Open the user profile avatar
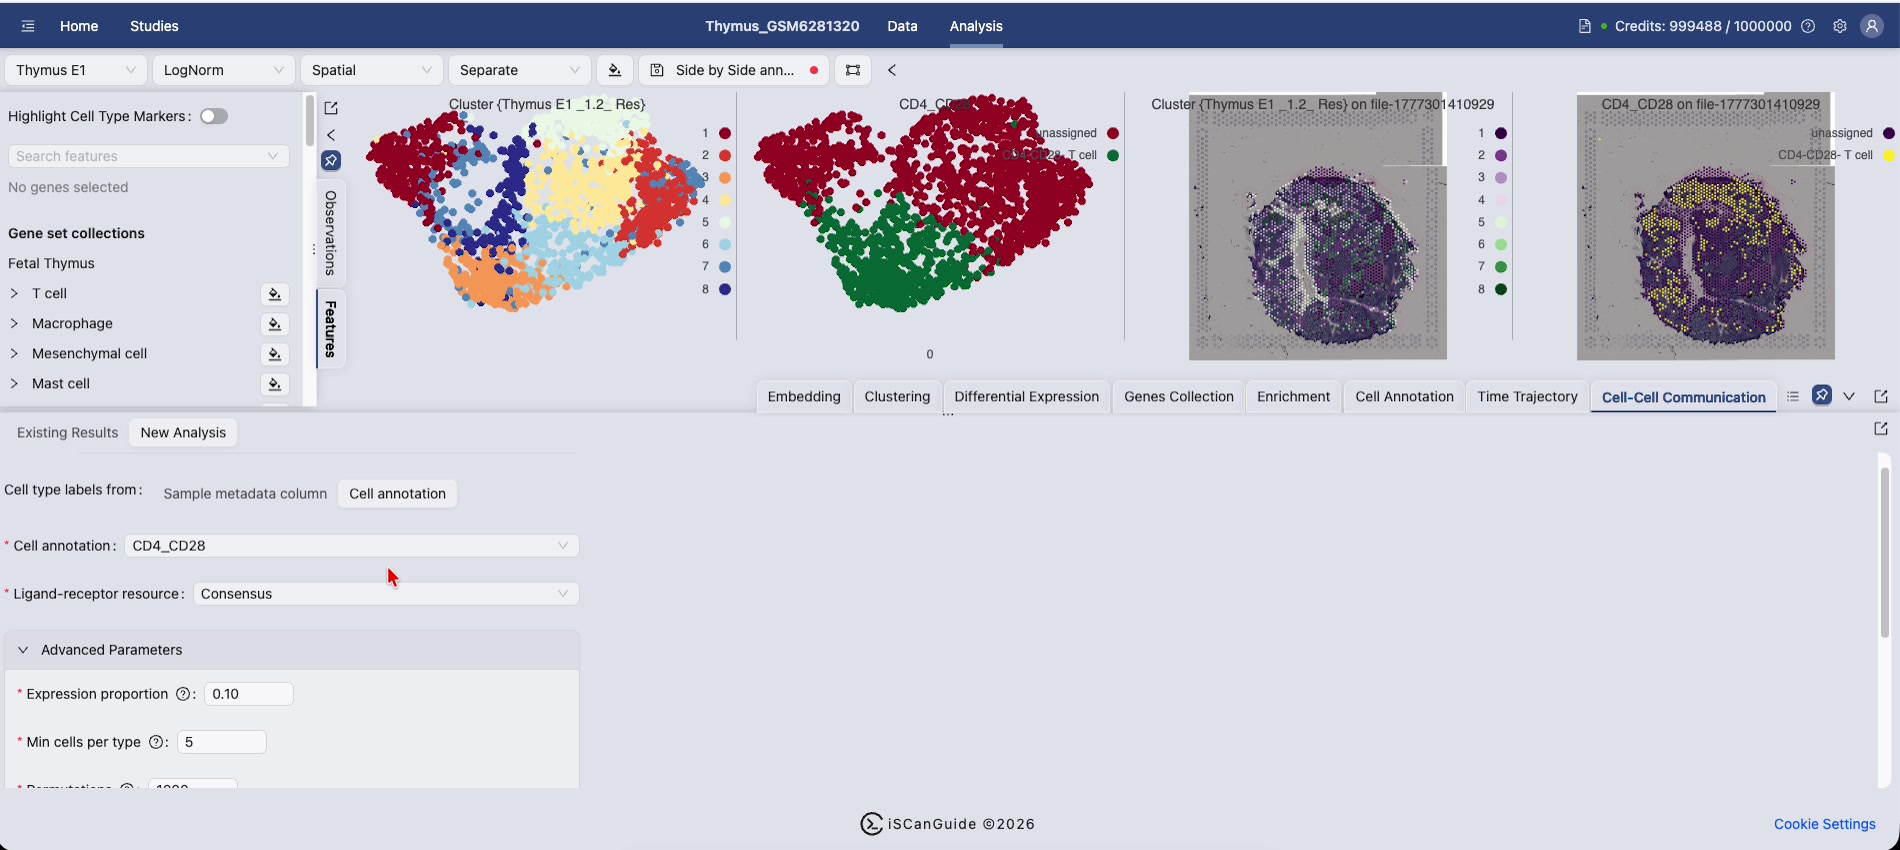Screen dimensions: 1900x850 pyautogui.click(x=1872, y=26)
